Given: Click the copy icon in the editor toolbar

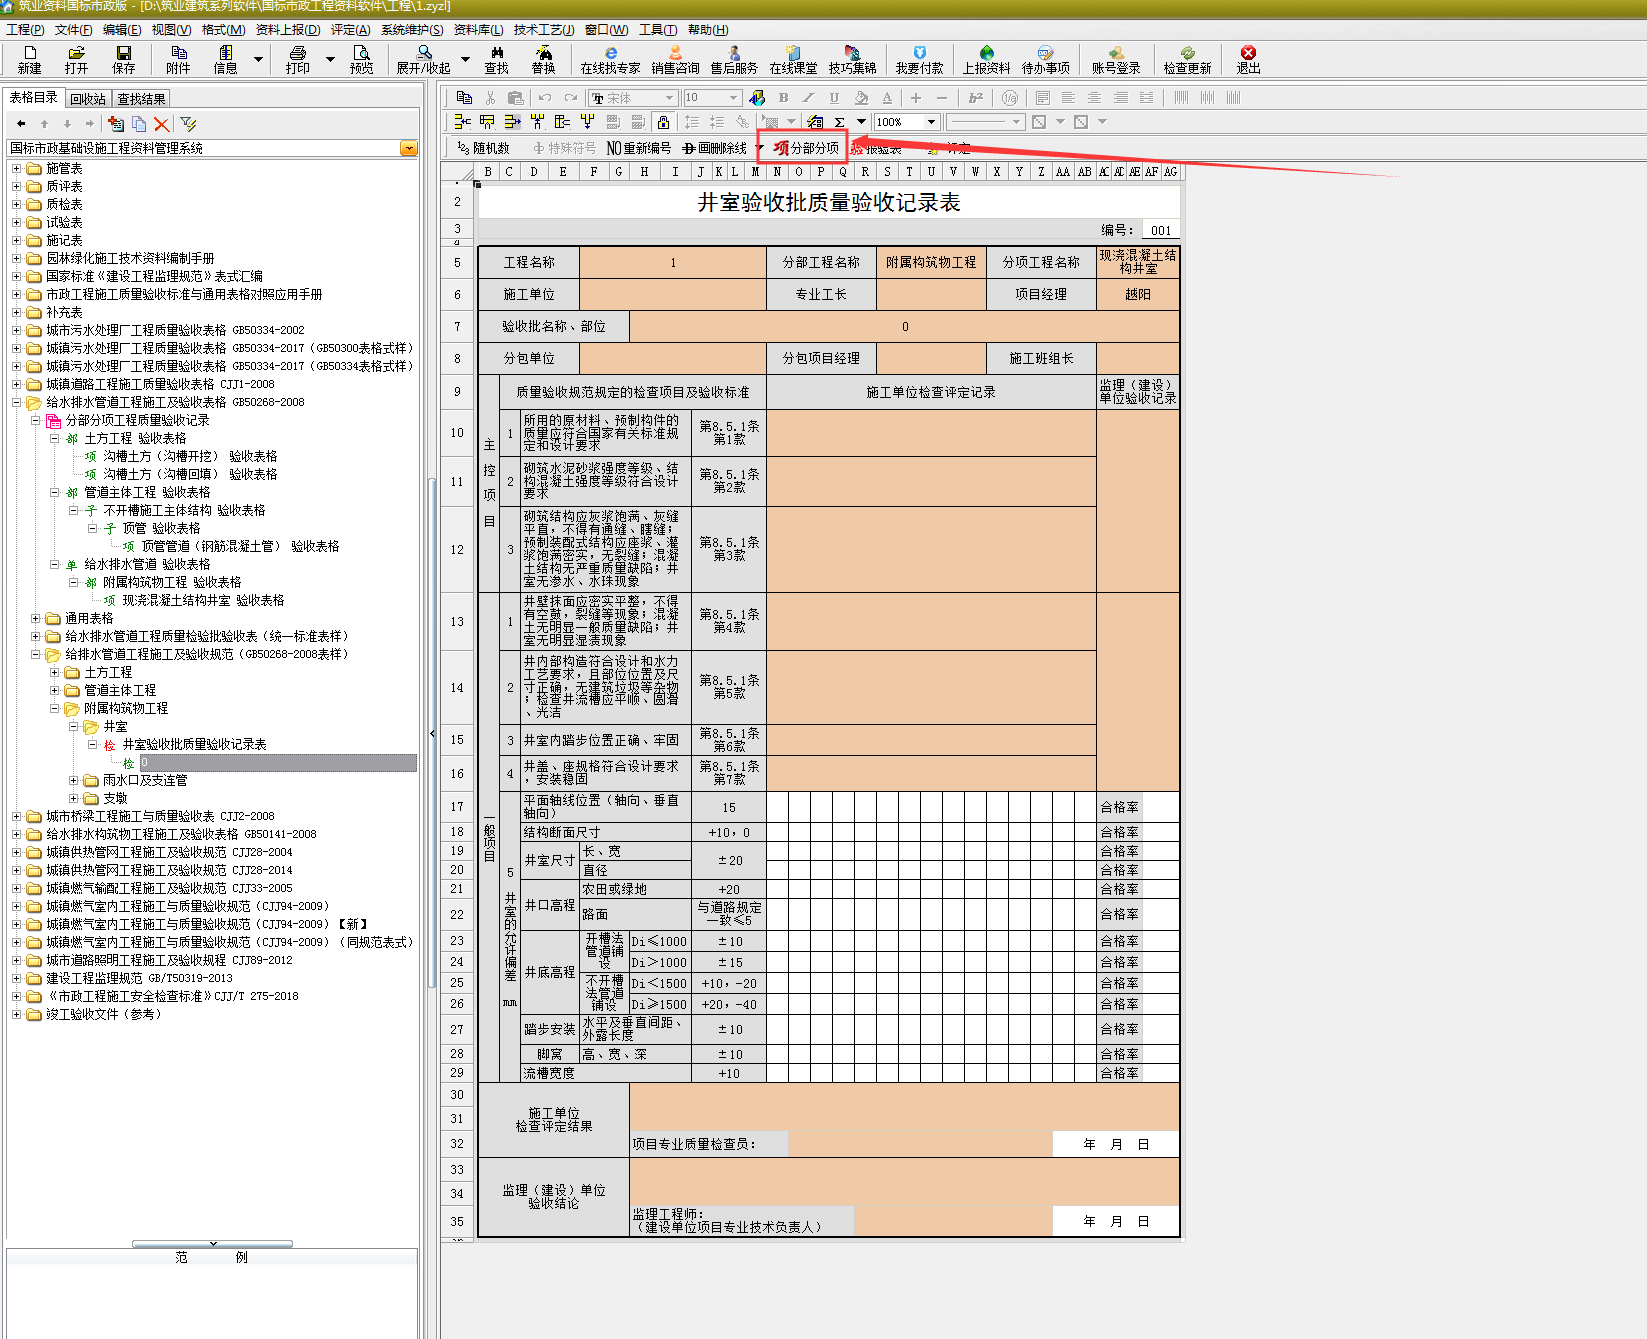Looking at the screenshot, I should [x=464, y=97].
